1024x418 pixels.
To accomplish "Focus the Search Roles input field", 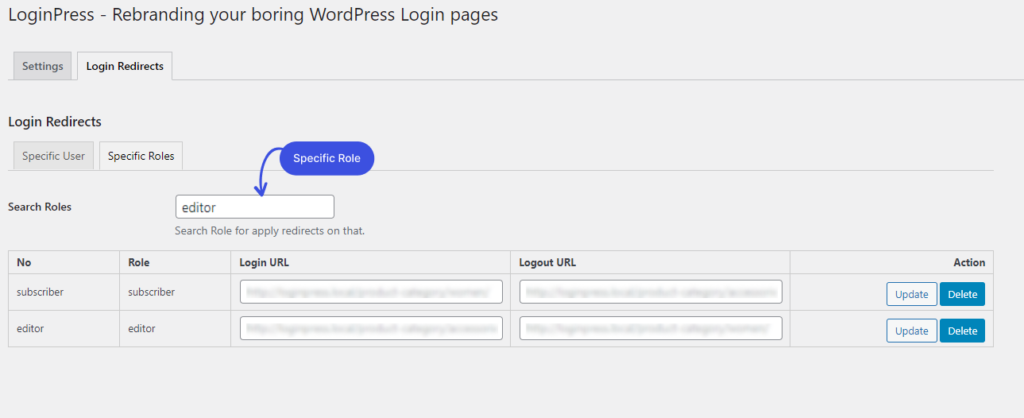I will 255,207.
